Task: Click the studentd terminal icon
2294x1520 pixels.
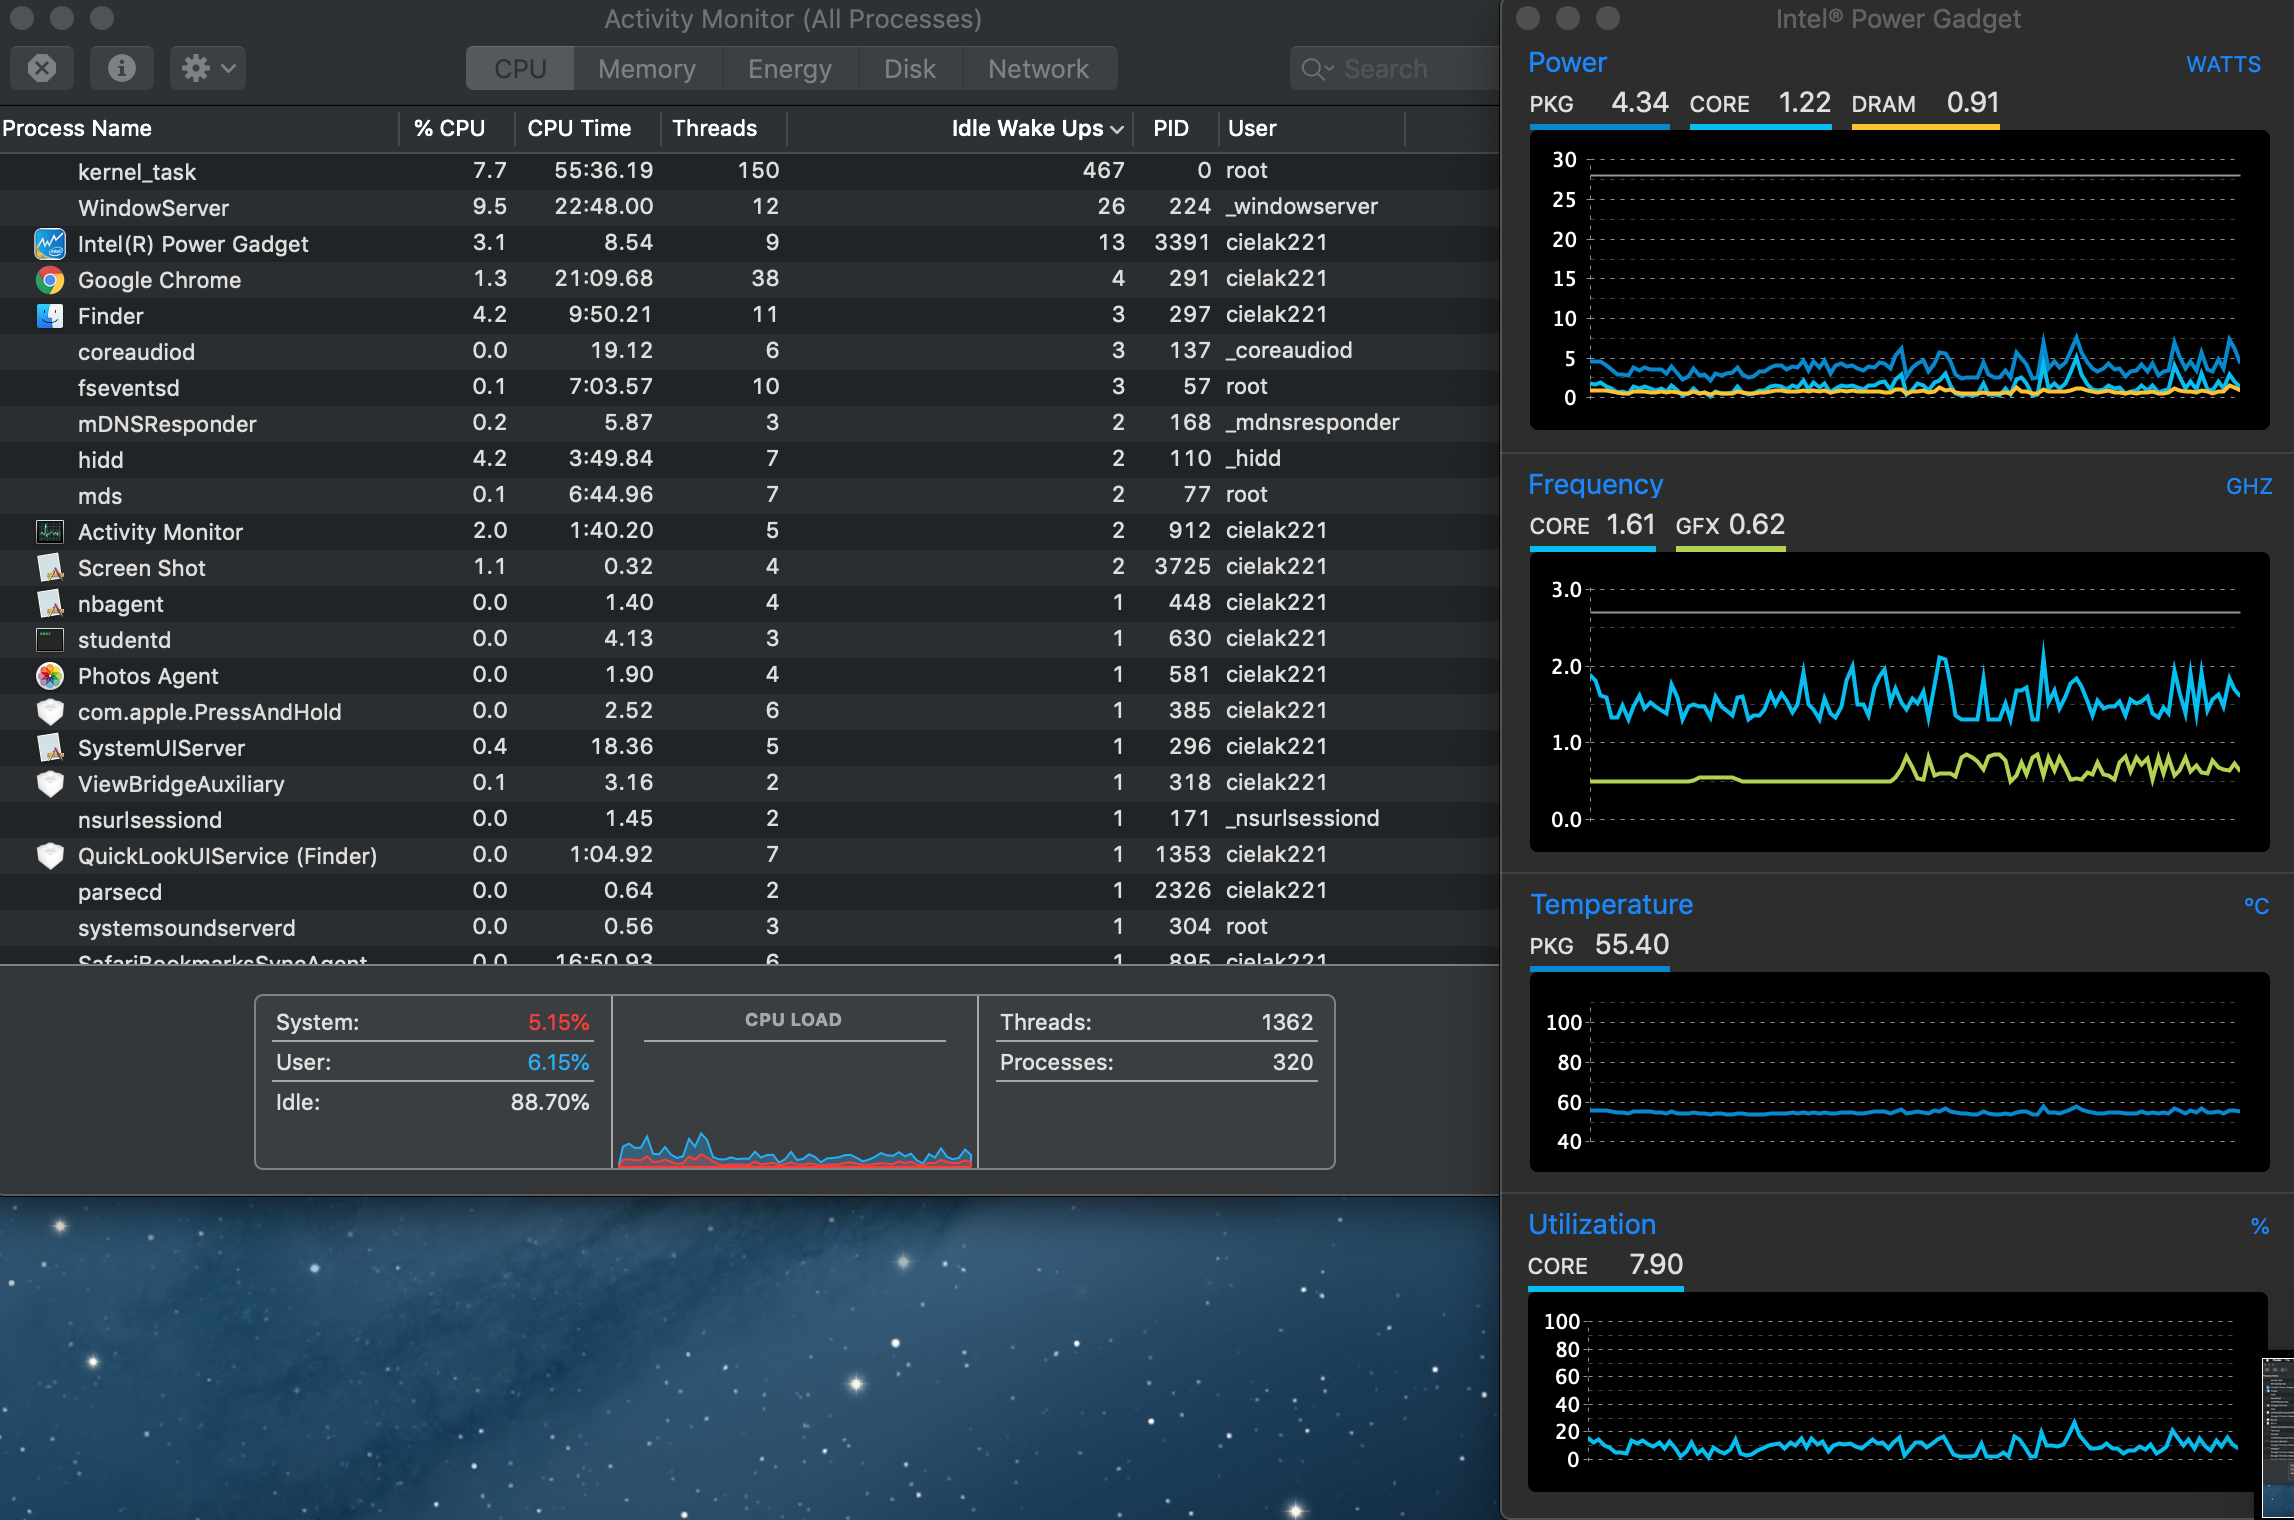Action: (x=50, y=640)
